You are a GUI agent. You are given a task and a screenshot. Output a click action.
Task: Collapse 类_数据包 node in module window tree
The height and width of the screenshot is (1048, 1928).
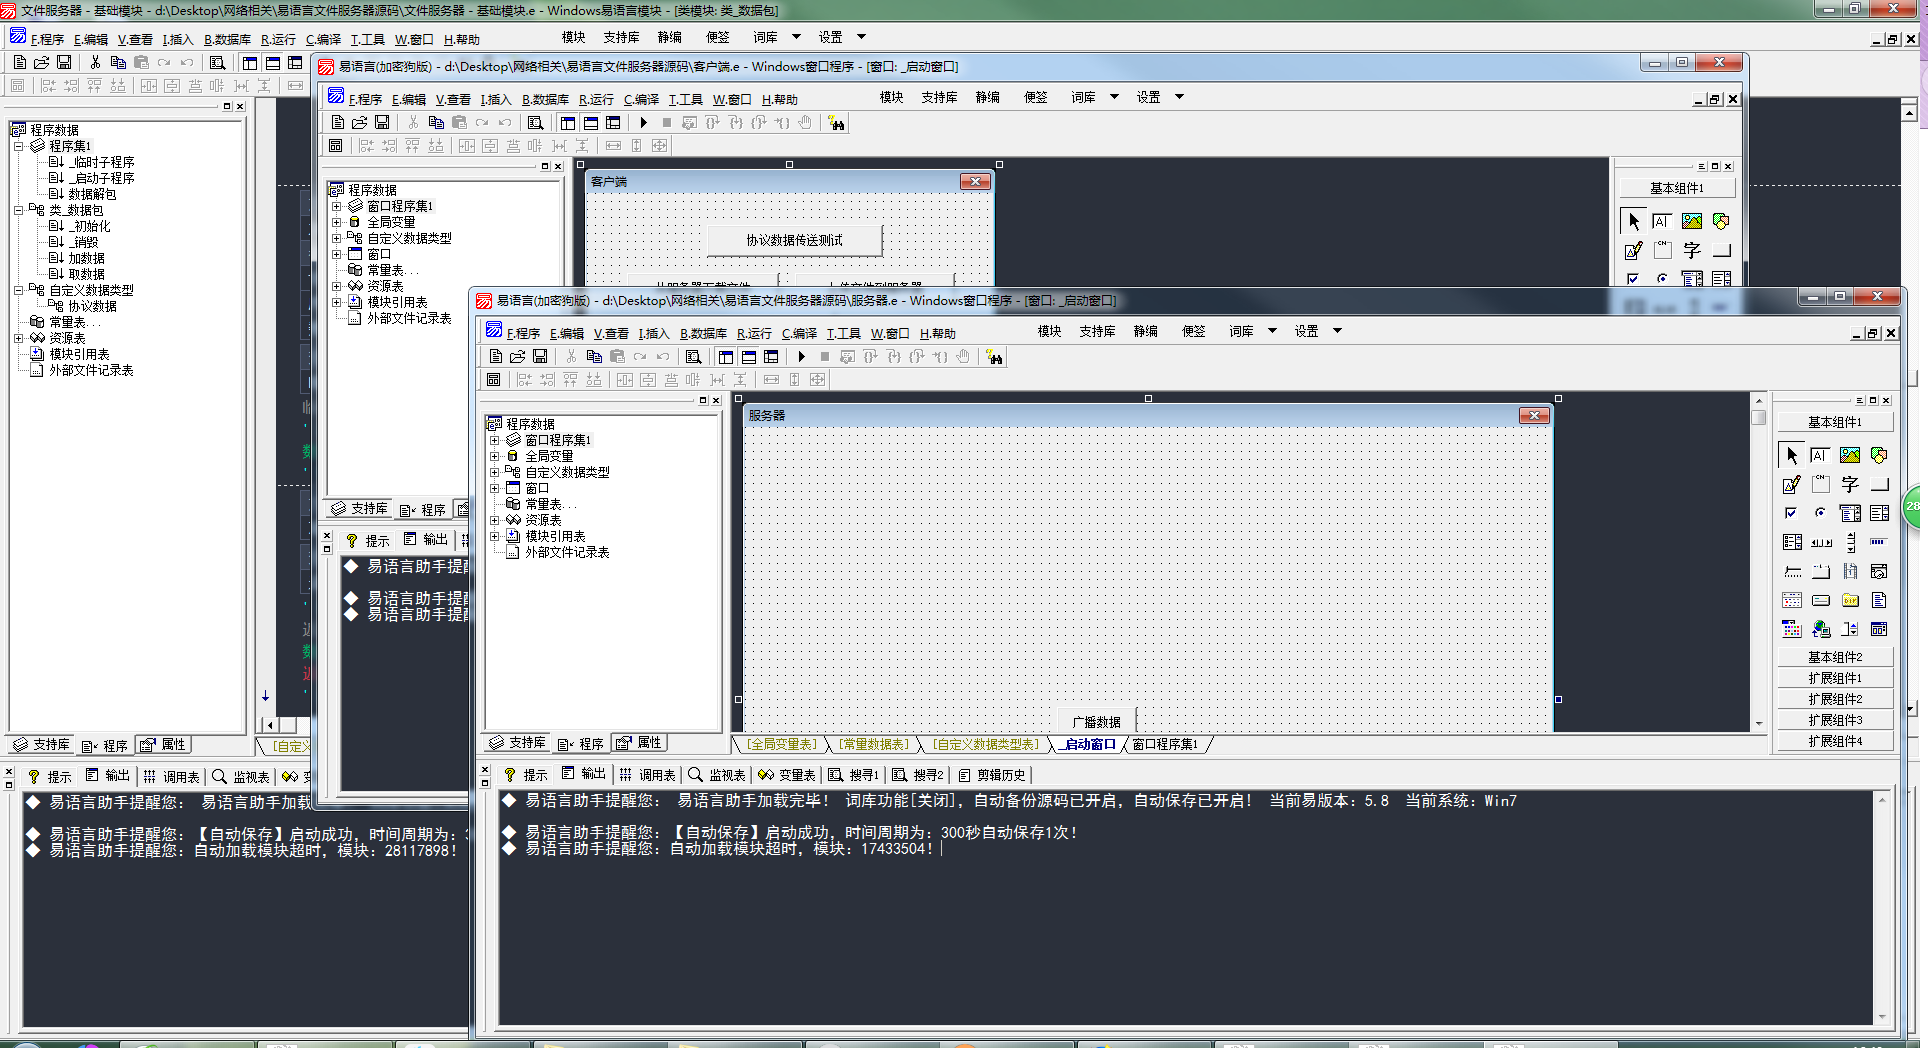tap(18, 210)
